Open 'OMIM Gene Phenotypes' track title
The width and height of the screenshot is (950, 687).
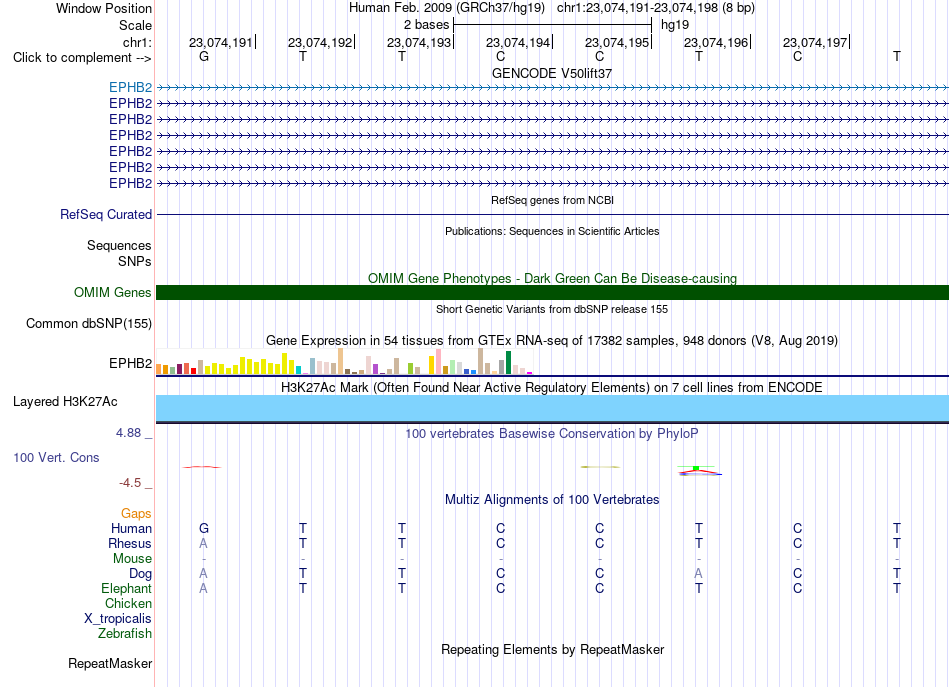552,278
